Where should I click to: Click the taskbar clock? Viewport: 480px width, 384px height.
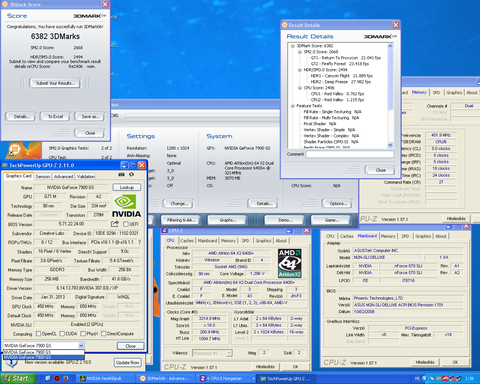469,378
